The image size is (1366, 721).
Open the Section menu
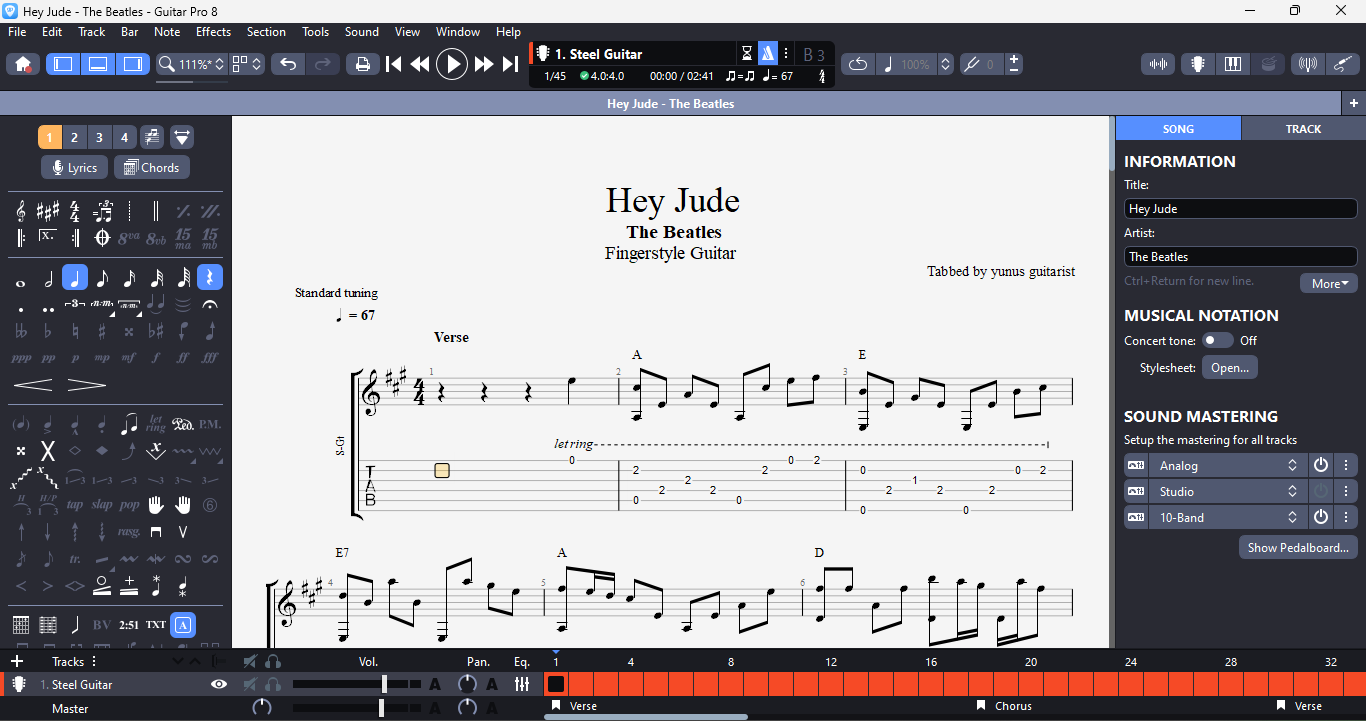tap(266, 32)
